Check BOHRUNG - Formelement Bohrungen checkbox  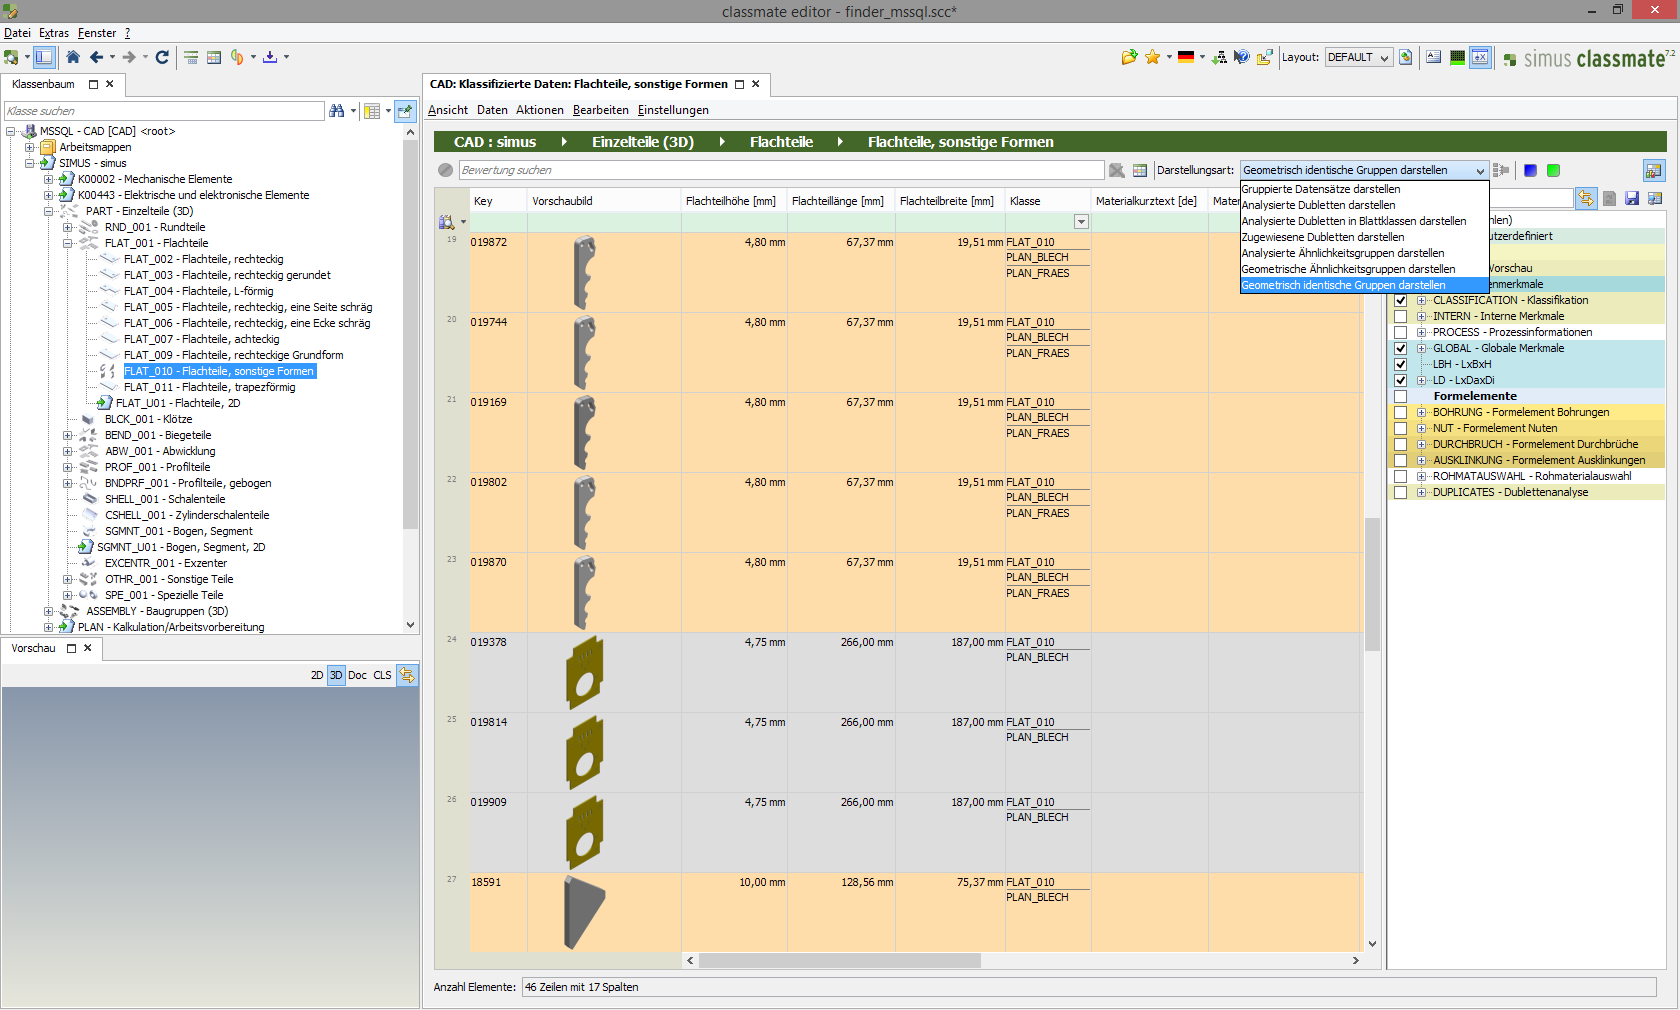coord(1400,412)
